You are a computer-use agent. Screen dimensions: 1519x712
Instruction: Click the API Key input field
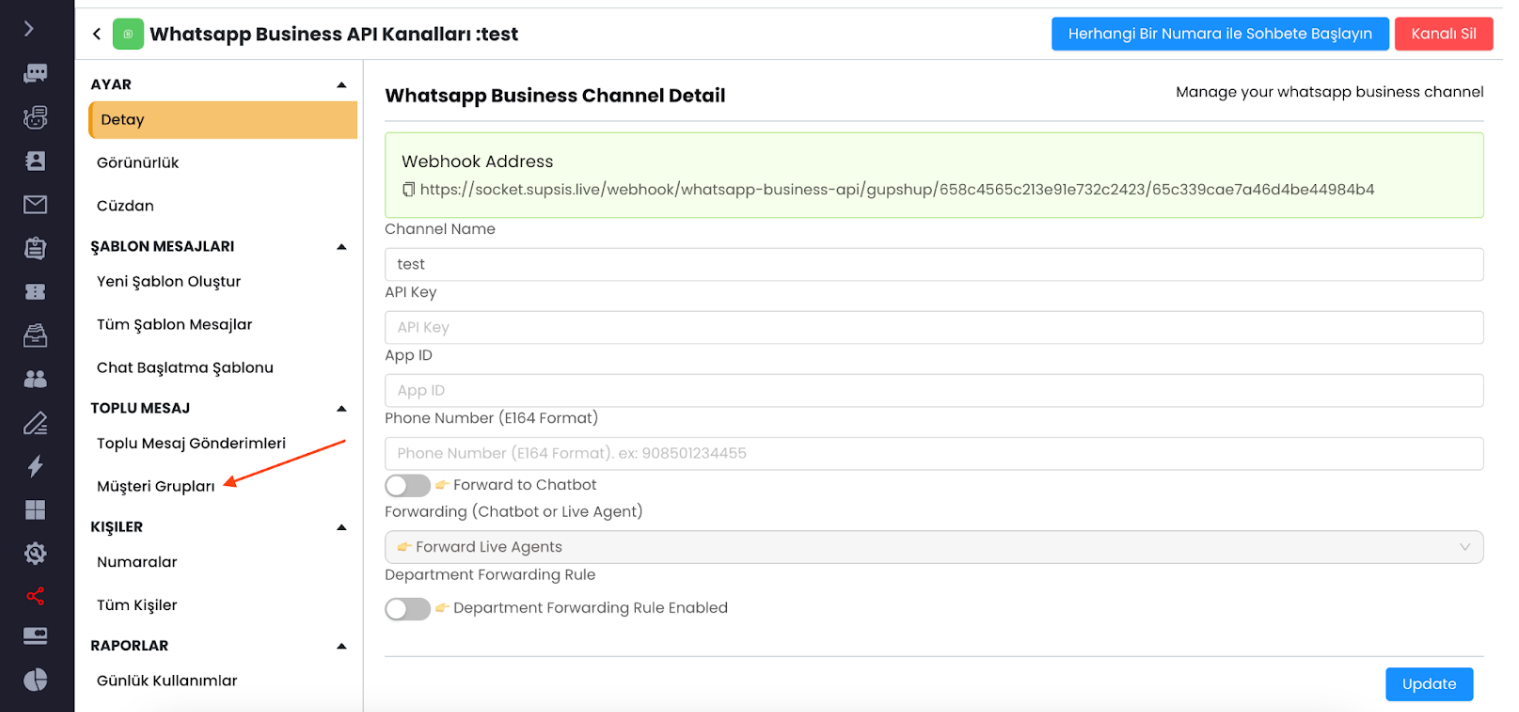click(934, 328)
